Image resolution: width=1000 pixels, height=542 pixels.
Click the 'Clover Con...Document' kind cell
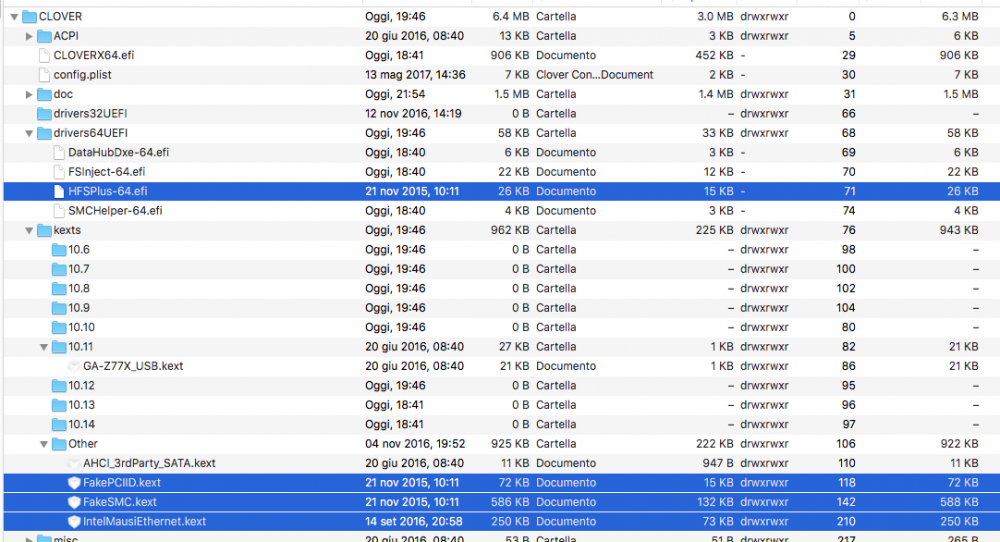[594, 75]
